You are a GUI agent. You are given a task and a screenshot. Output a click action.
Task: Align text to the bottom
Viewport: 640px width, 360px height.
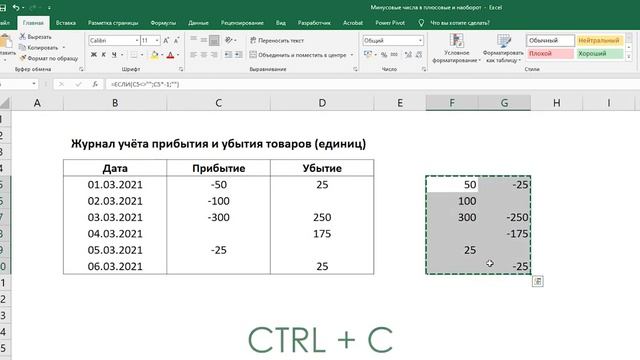click(x=214, y=40)
